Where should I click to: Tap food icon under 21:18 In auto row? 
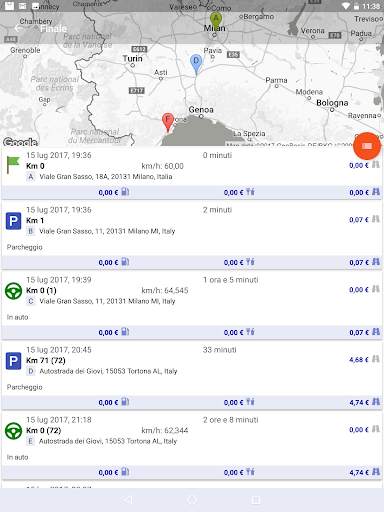tap(250, 472)
